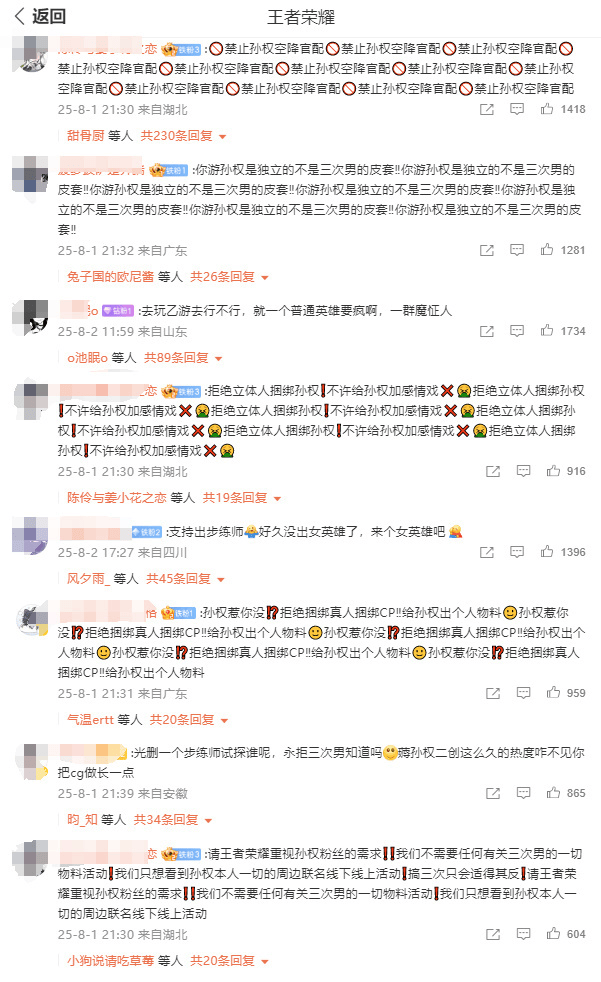Reply to the 1396-likes comment from 四川

pos(516,552)
